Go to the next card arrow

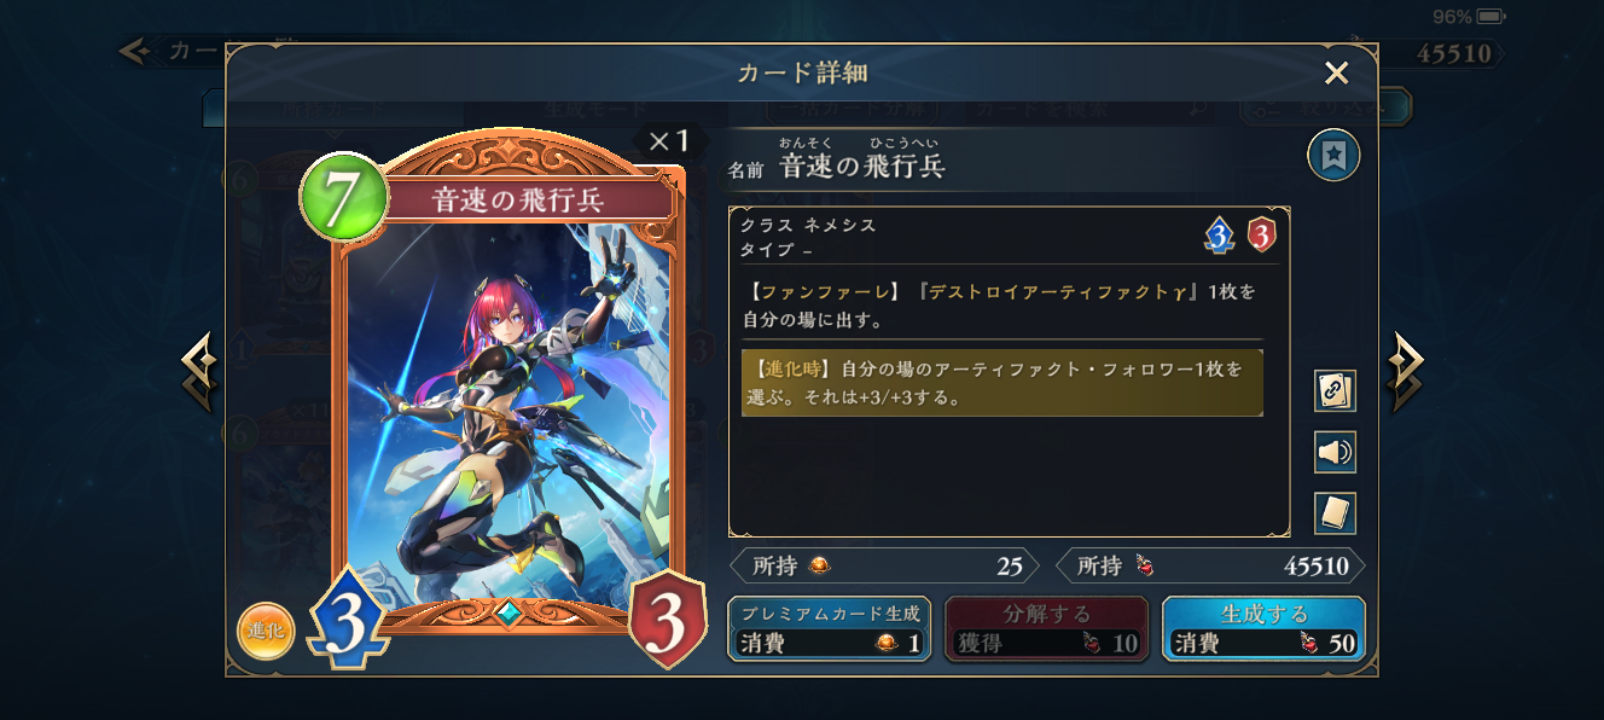point(1405,372)
